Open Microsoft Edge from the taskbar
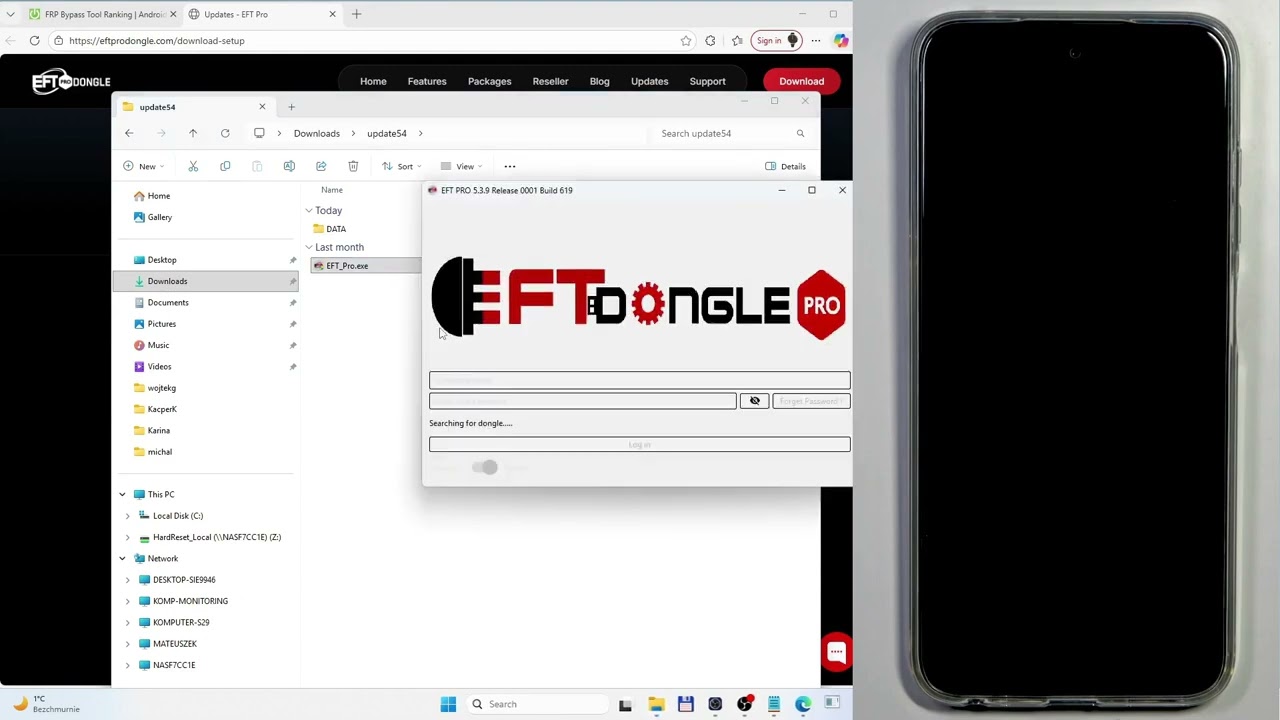Image resolution: width=1280 pixels, height=720 pixels. pos(803,704)
